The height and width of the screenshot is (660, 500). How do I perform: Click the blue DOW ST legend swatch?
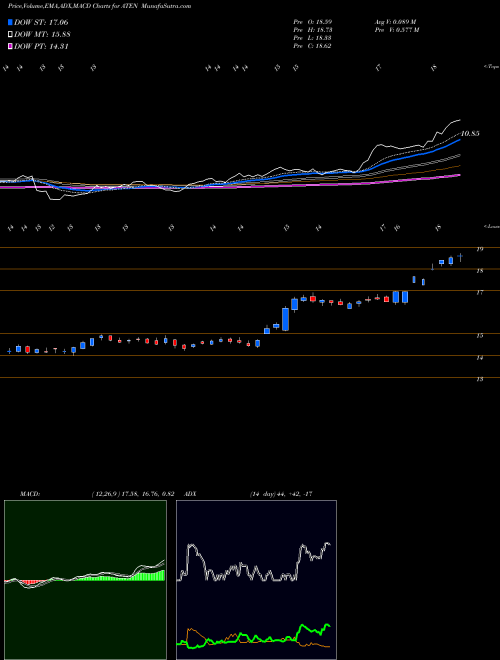(x=11, y=22)
